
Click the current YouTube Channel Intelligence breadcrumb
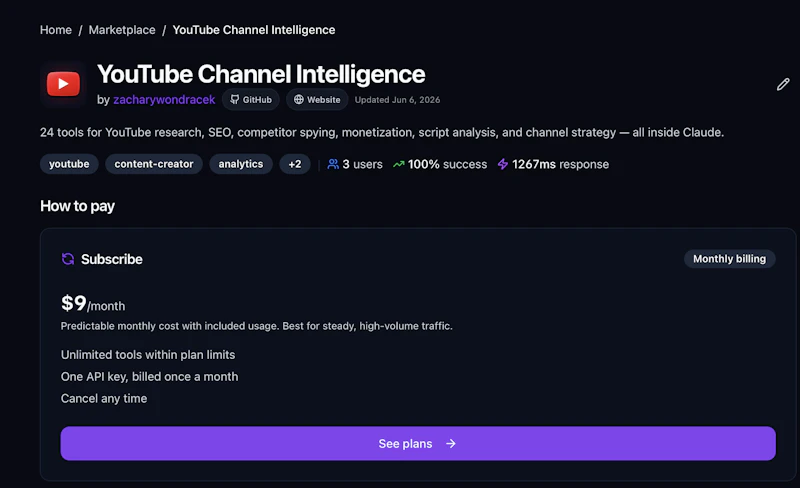pos(254,30)
